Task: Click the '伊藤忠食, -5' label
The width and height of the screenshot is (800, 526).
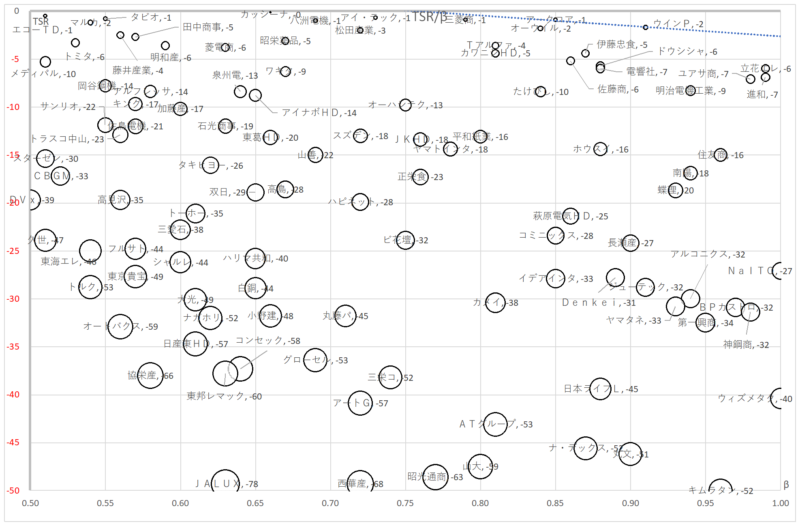Action: pyautogui.click(x=622, y=45)
